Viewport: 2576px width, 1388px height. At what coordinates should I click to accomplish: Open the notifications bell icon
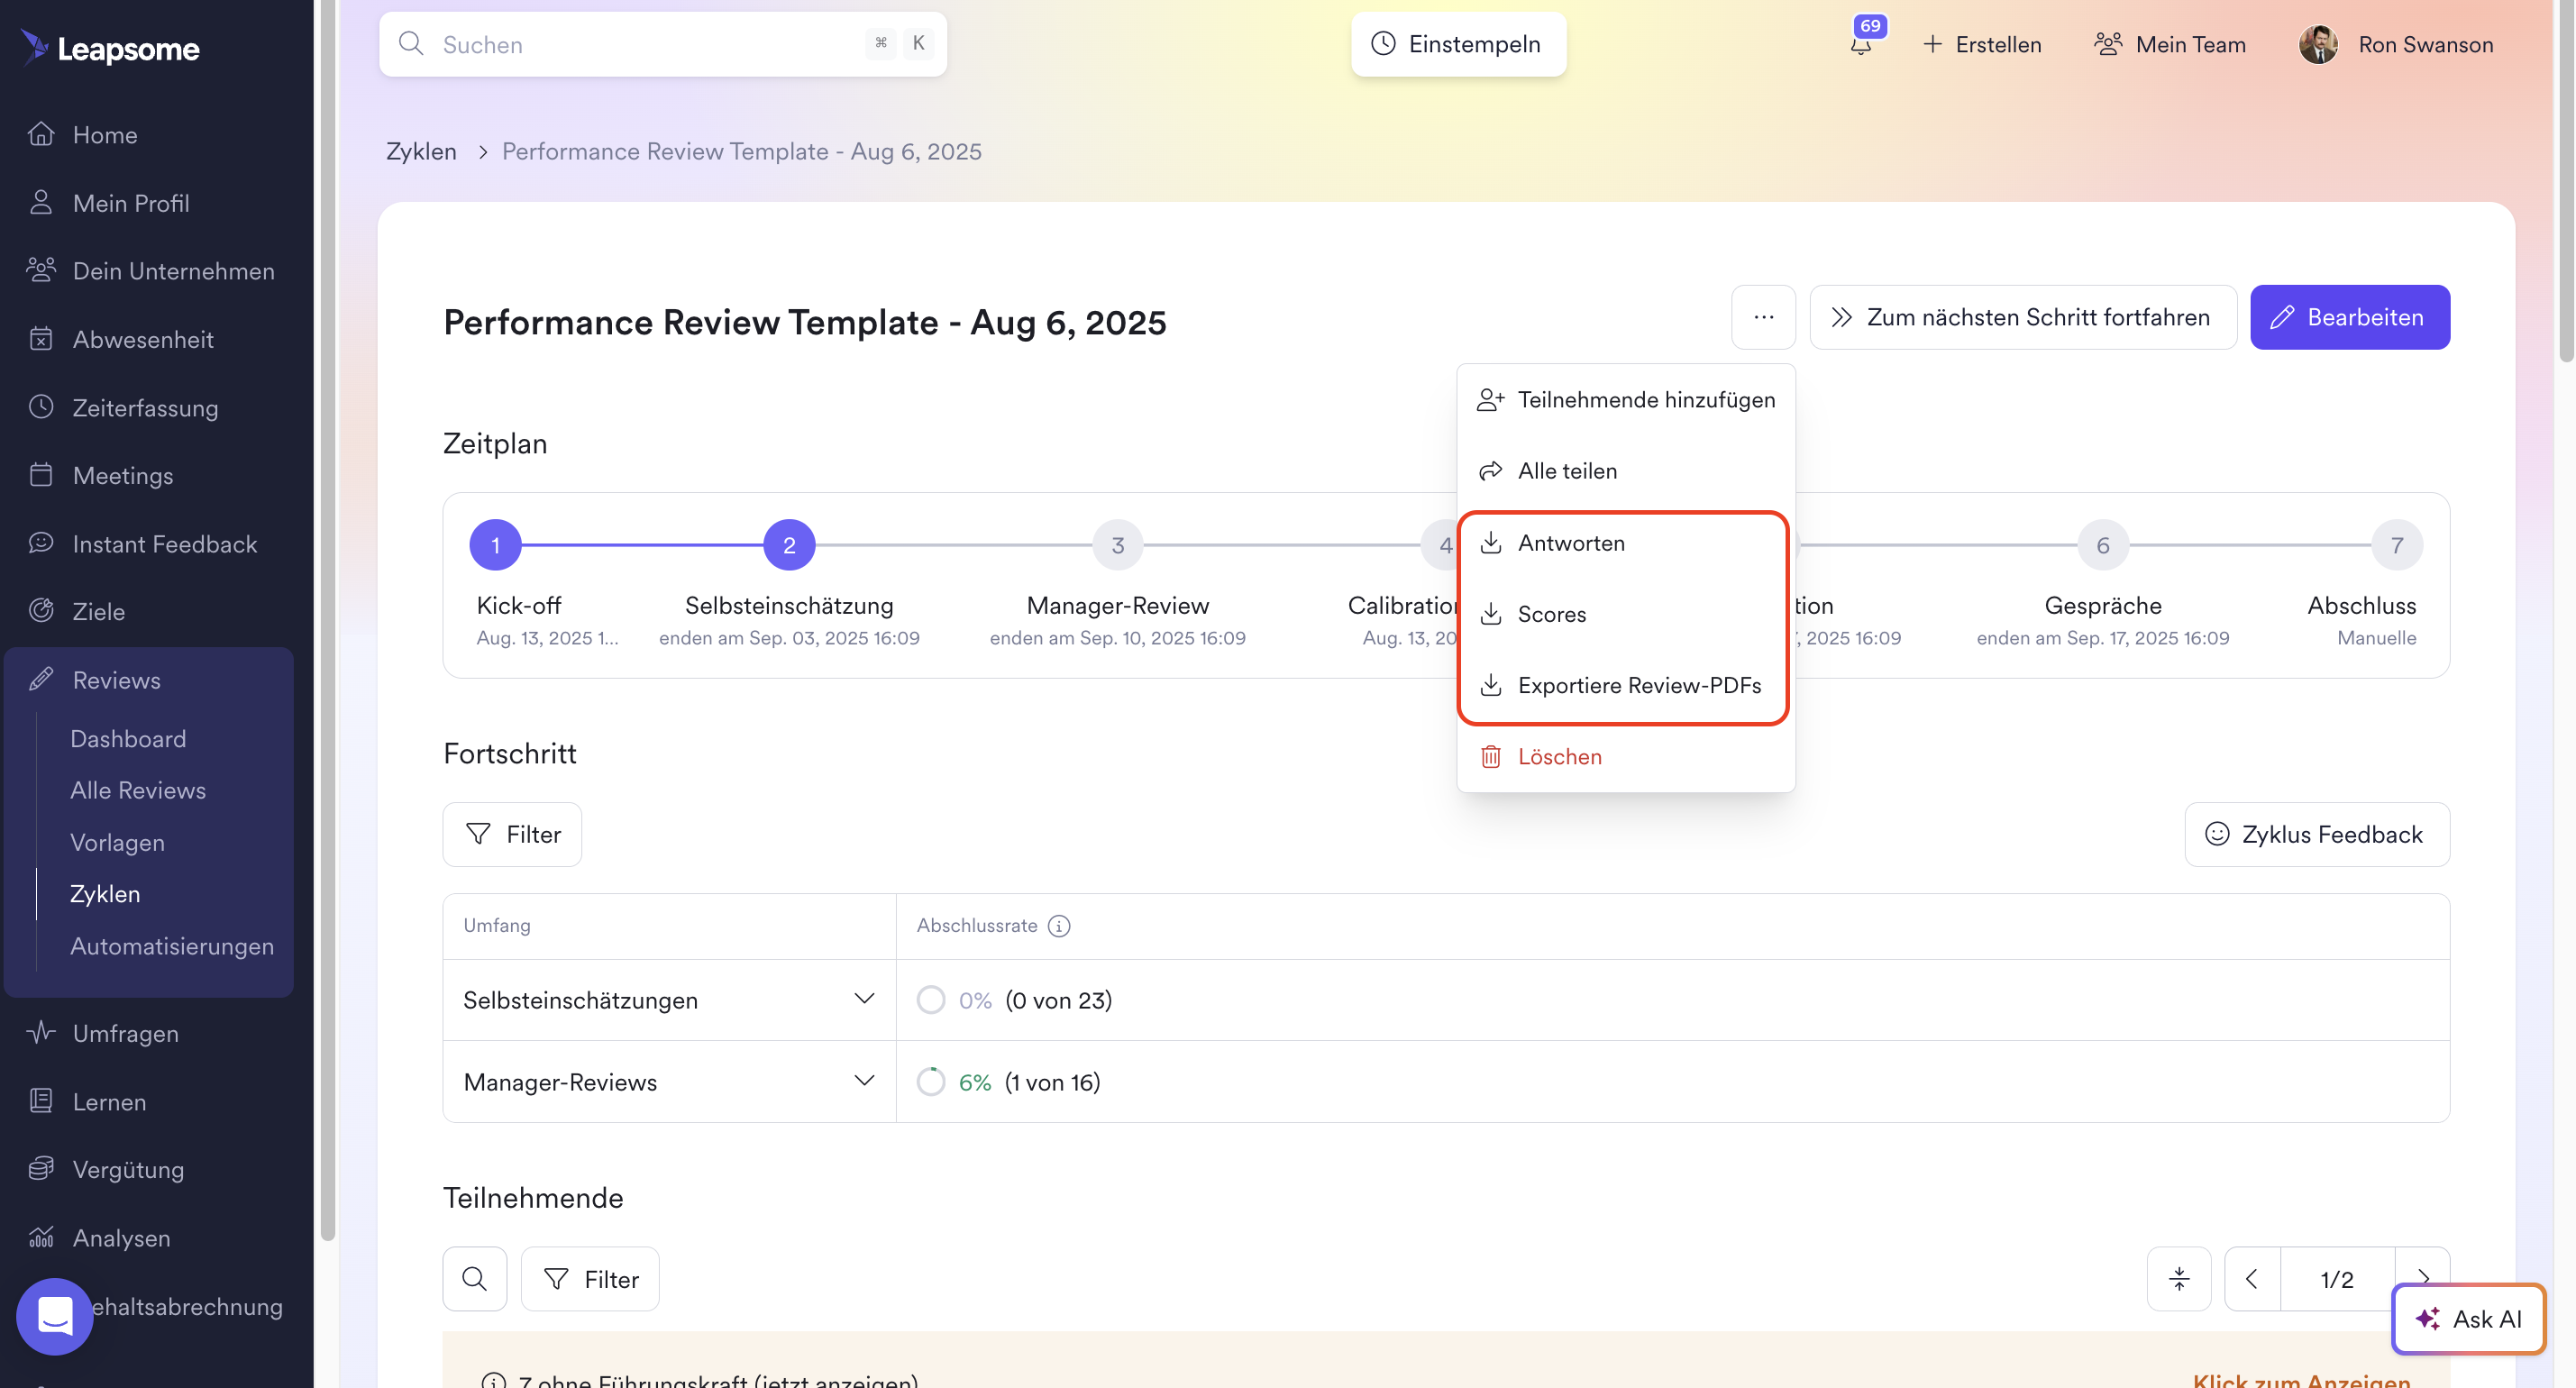(1861, 44)
